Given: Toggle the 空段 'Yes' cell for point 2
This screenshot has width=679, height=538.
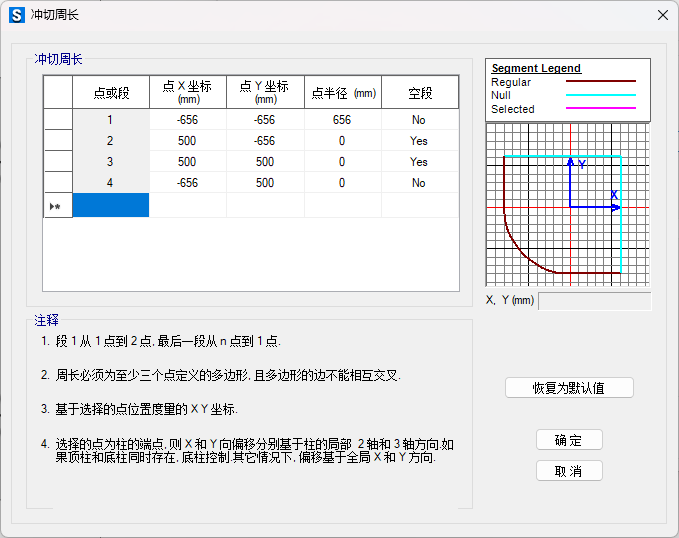Looking at the screenshot, I should point(419,141).
